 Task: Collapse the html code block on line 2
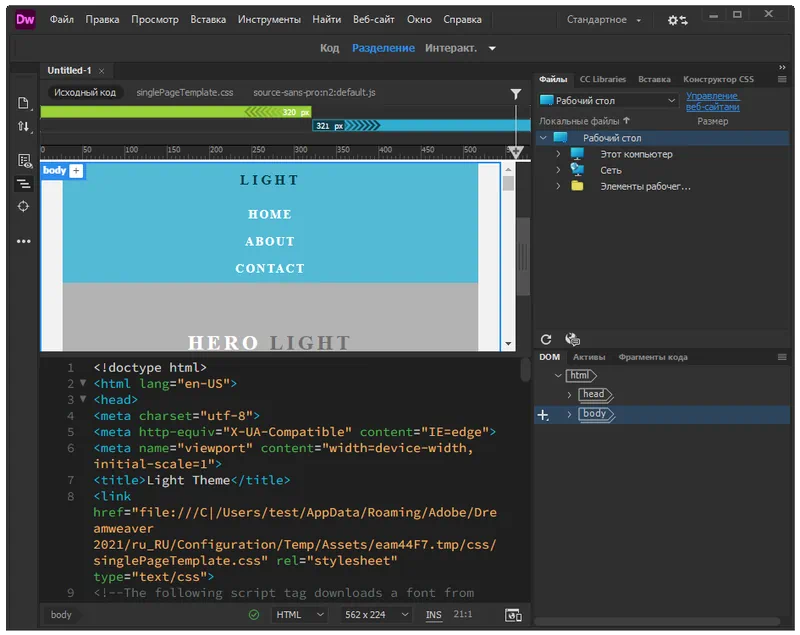click(x=83, y=383)
